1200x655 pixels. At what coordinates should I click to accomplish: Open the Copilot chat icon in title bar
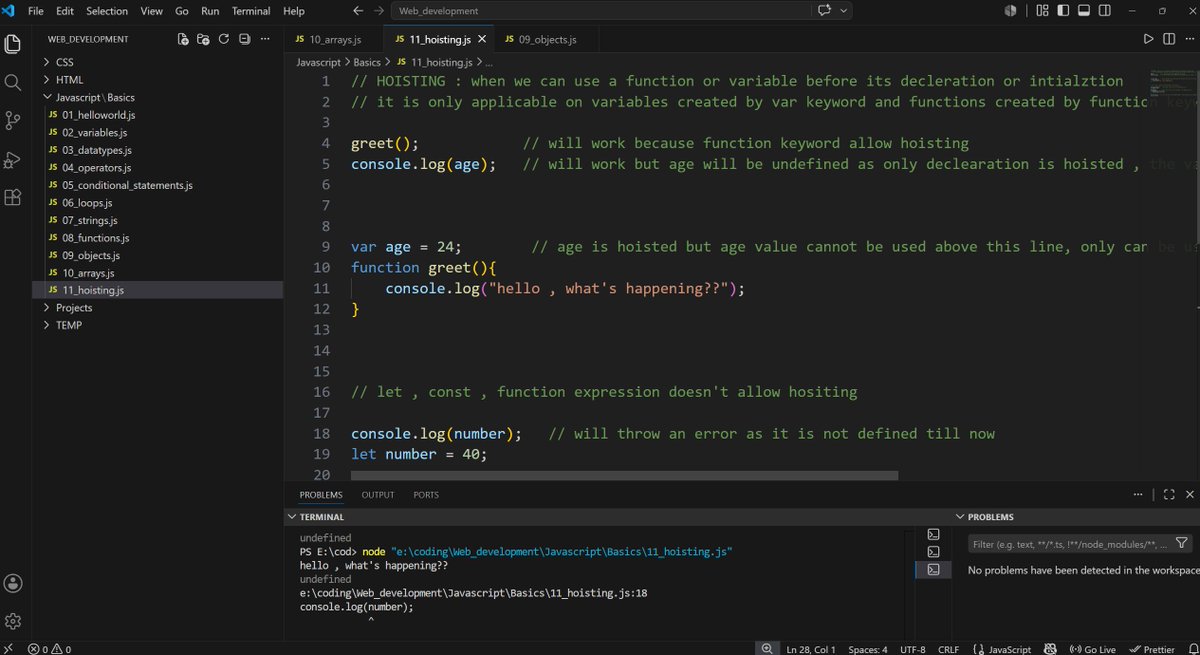pyautogui.click(x=825, y=11)
